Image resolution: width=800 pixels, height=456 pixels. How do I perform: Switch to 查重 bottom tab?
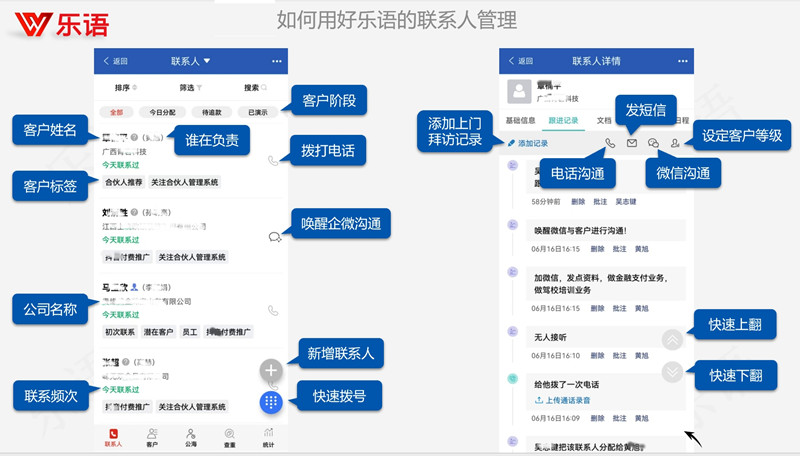[230, 438]
